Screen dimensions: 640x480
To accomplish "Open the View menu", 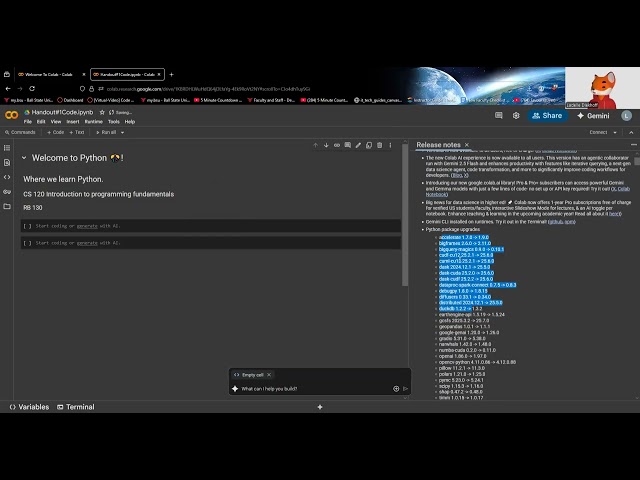I will tap(56, 122).
